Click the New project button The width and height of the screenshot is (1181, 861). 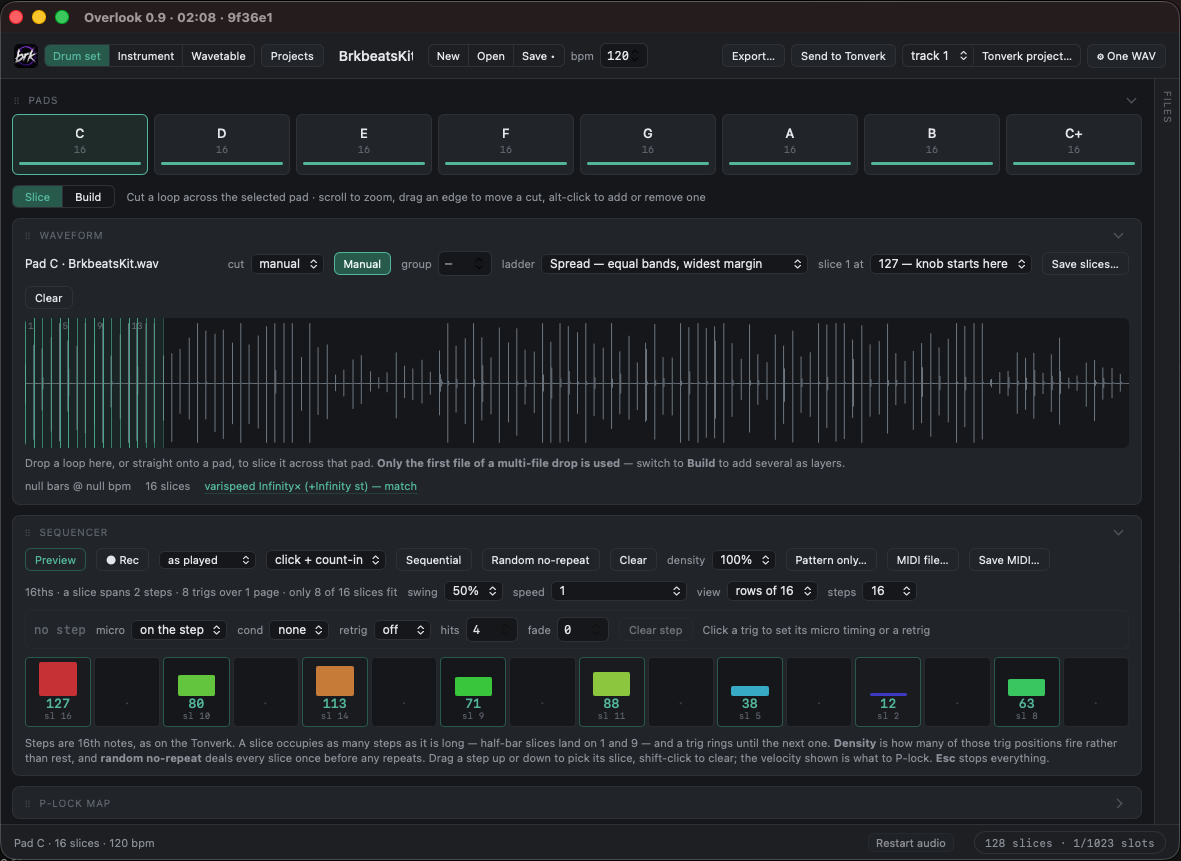point(448,56)
